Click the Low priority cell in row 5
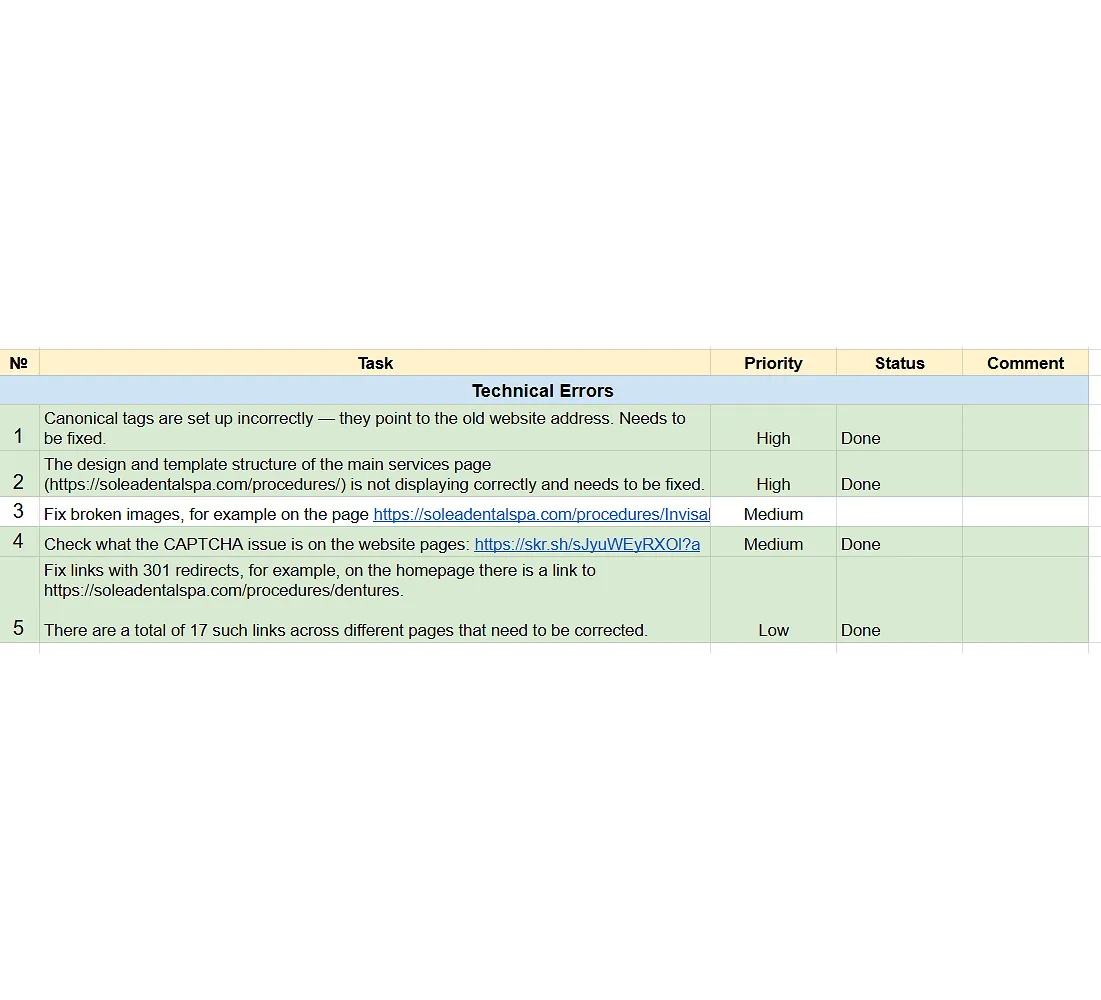Image resolution: width=1101 pixels, height=1000 pixels. tap(772, 600)
